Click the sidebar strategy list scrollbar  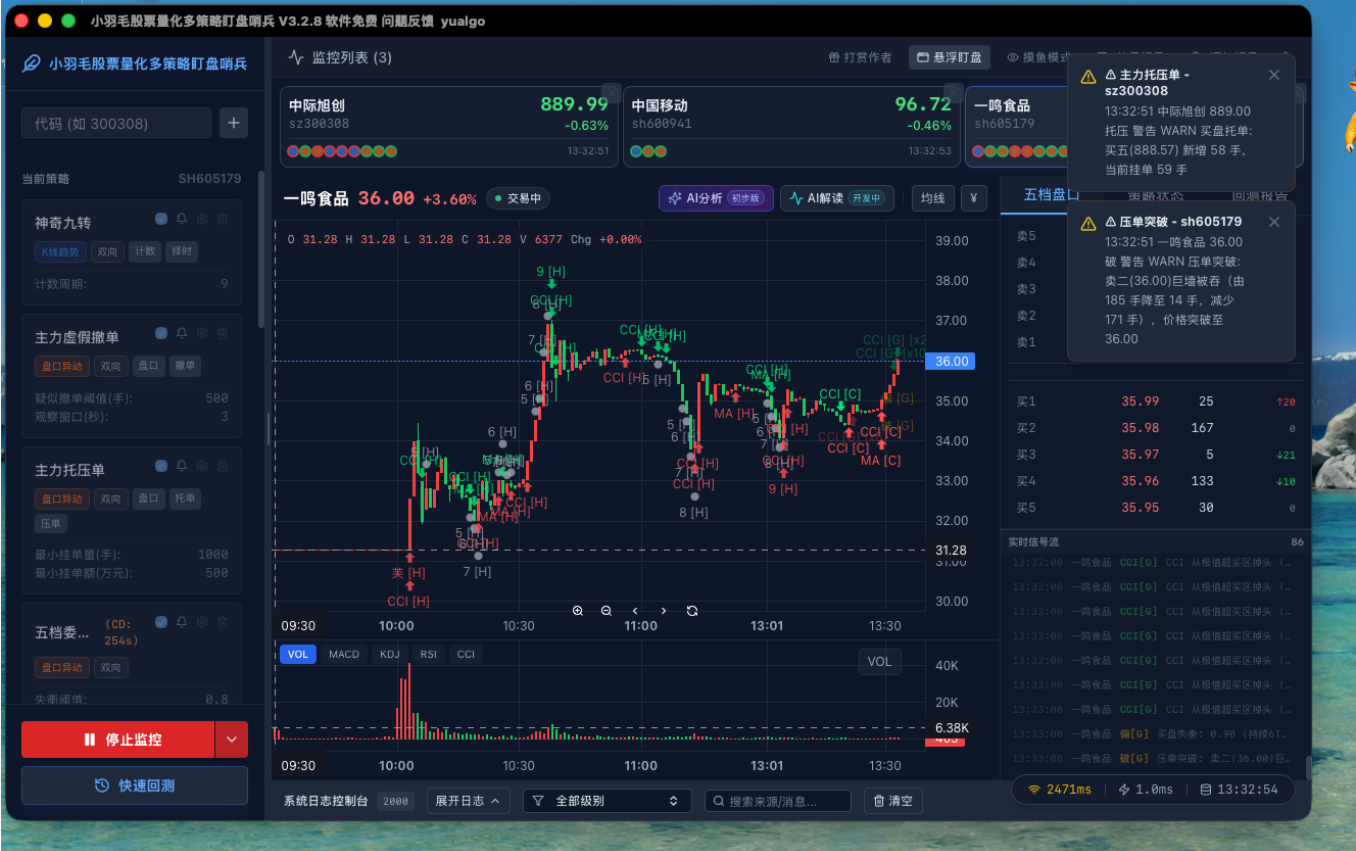(262, 250)
